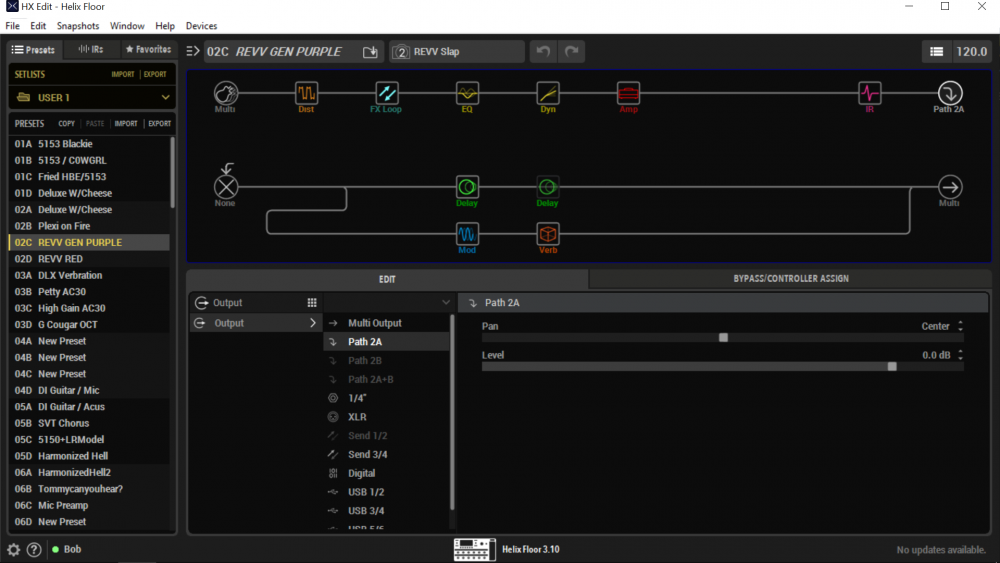
Task: Switch to the Favorites tab
Action: pyautogui.click(x=148, y=49)
